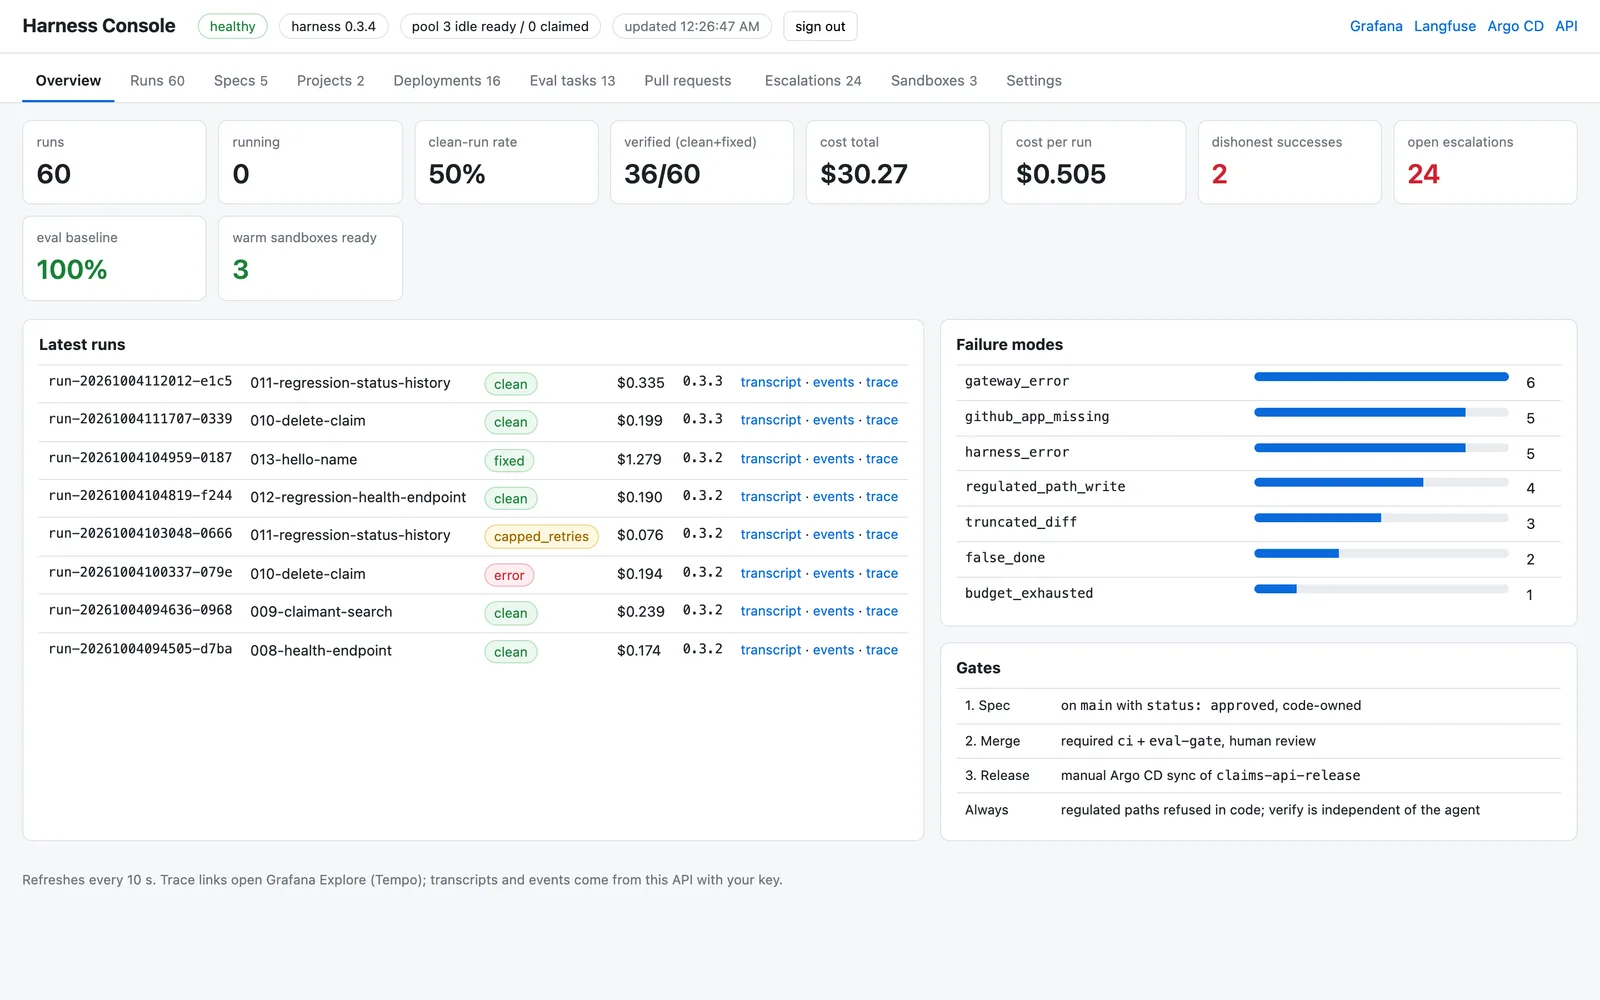1600x1000 pixels.
Task: Select the Overview tab
Action: (68, 81)
